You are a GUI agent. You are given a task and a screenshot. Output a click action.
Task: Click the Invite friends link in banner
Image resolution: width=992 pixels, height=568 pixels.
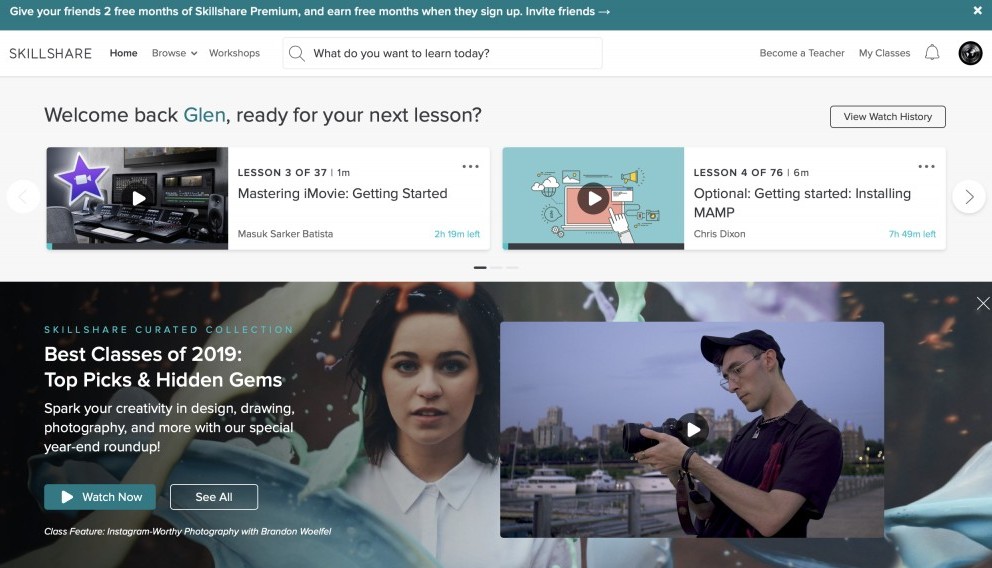[567, 11]
